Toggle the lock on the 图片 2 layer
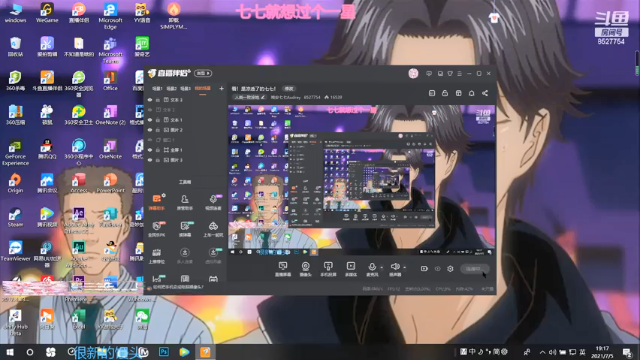640x360 pixels. [158, 130]
